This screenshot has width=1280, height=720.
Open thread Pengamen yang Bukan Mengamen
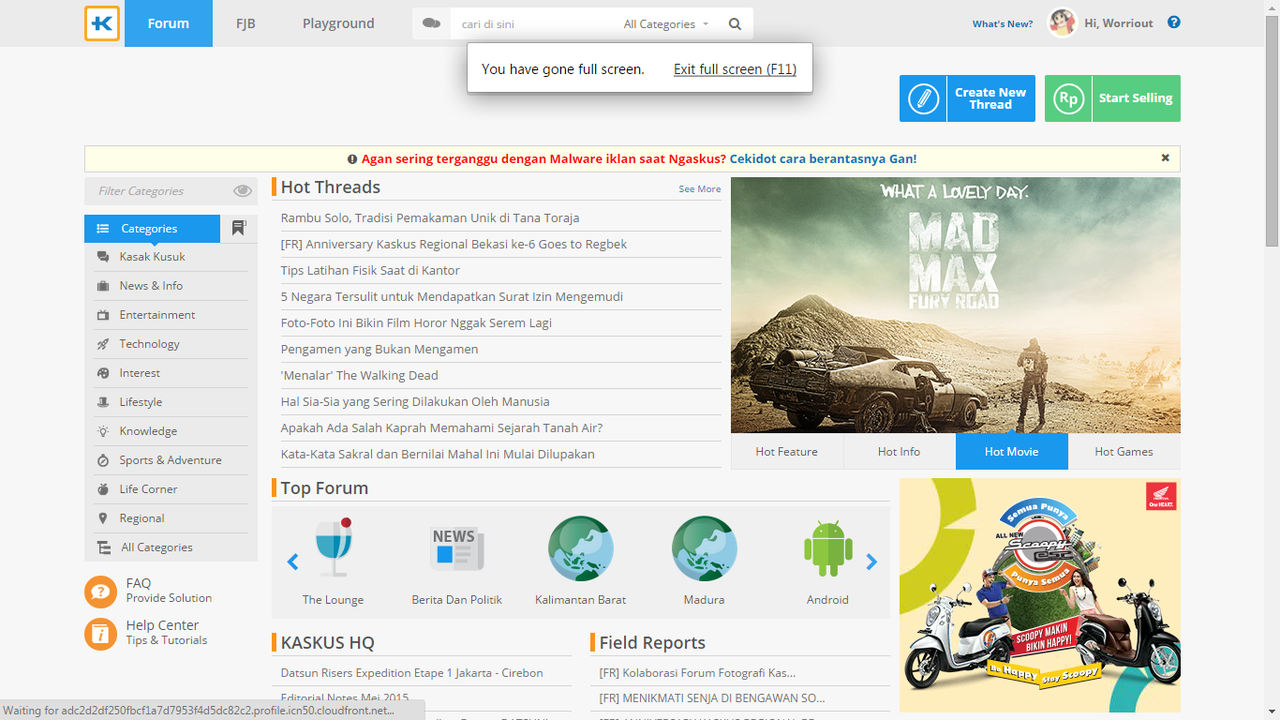[379, 349]
